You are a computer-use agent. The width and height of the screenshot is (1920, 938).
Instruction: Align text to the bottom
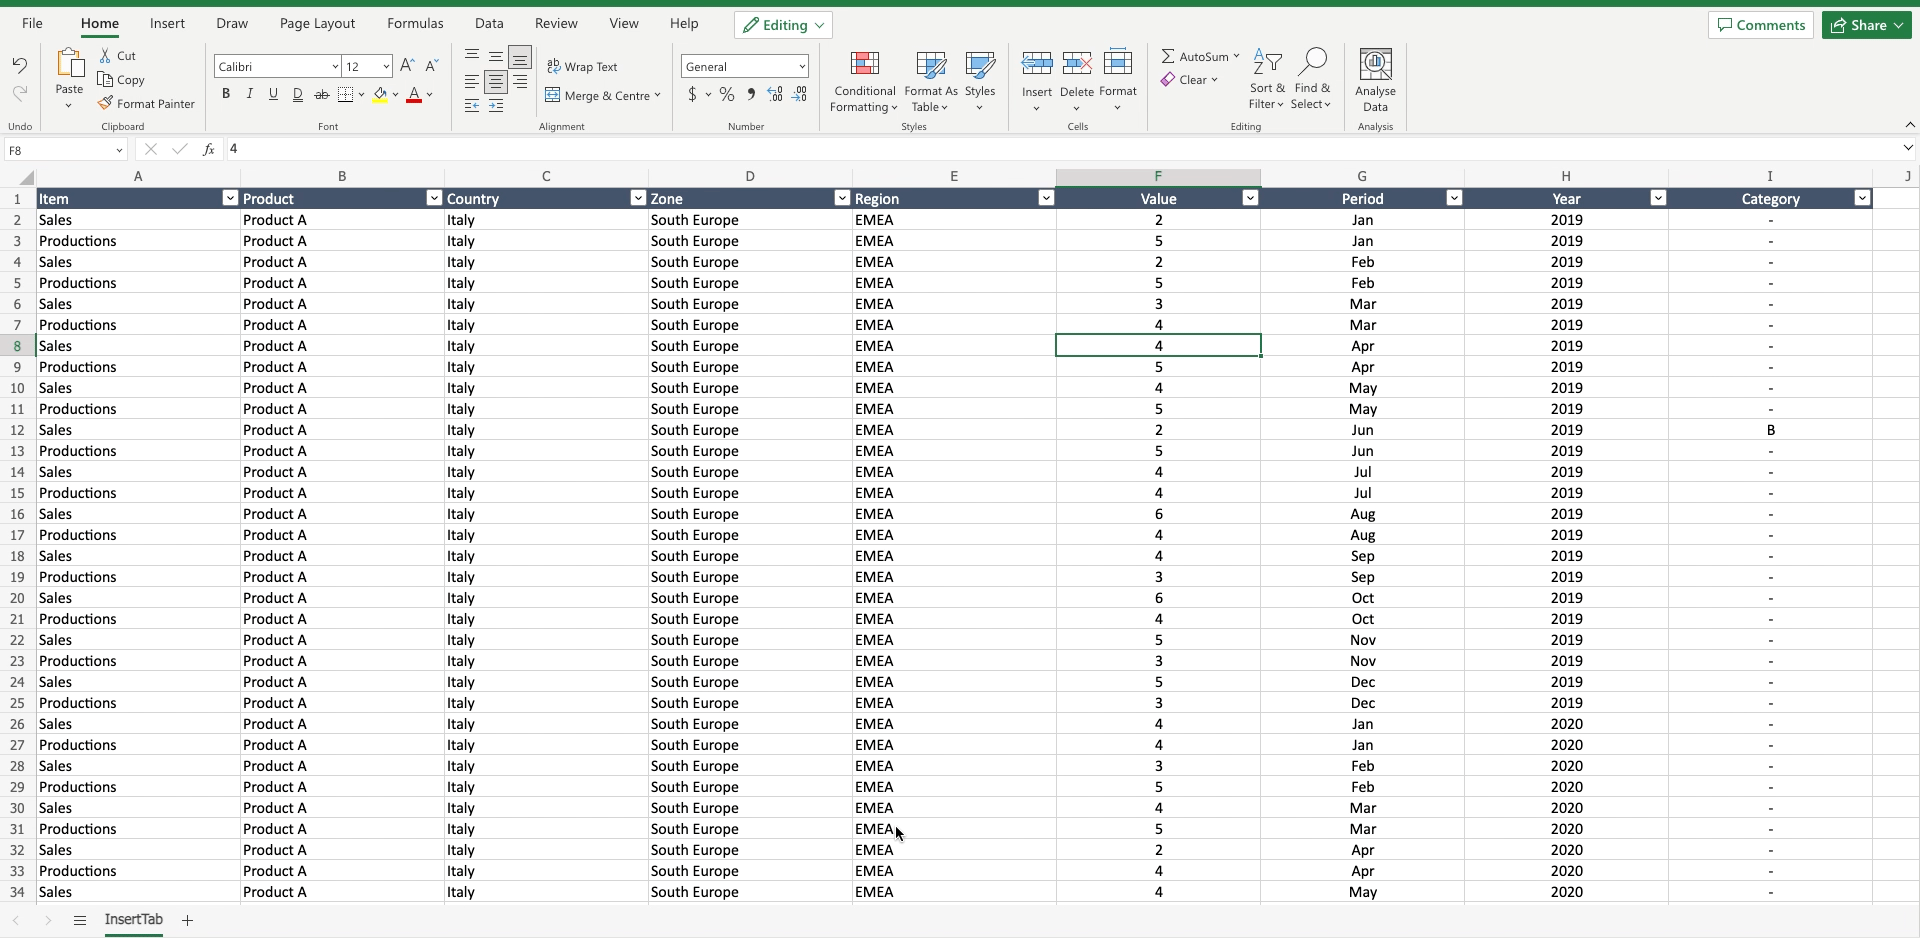point(520,57)
